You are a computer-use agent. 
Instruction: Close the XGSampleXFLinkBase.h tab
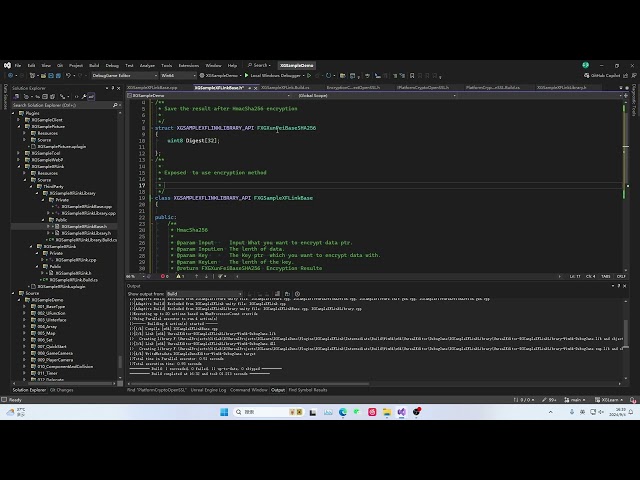(x=256, y=88)
